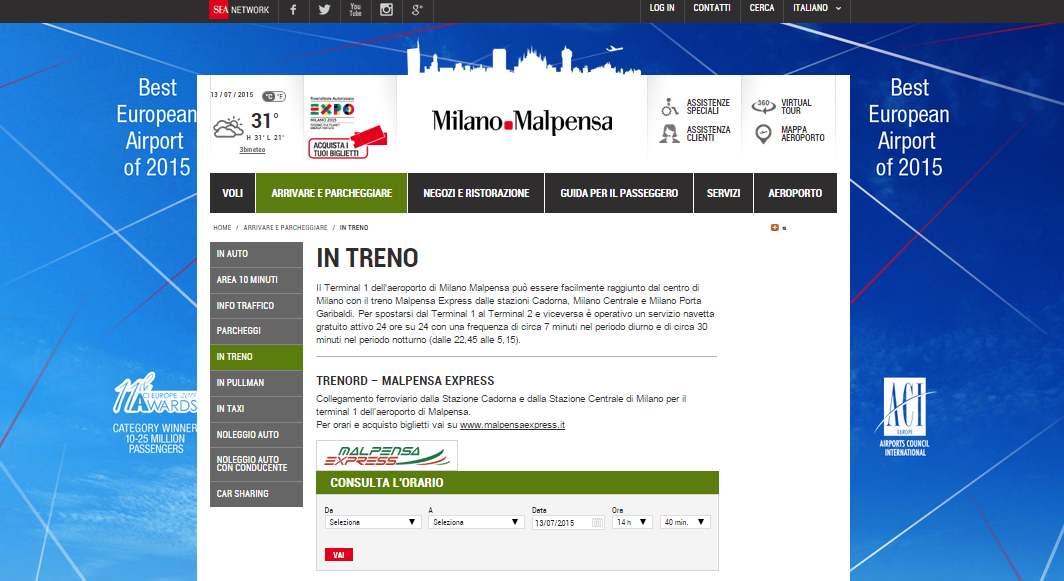
Task: Click the 360 Virtual Tour icon
Action: 764,106
